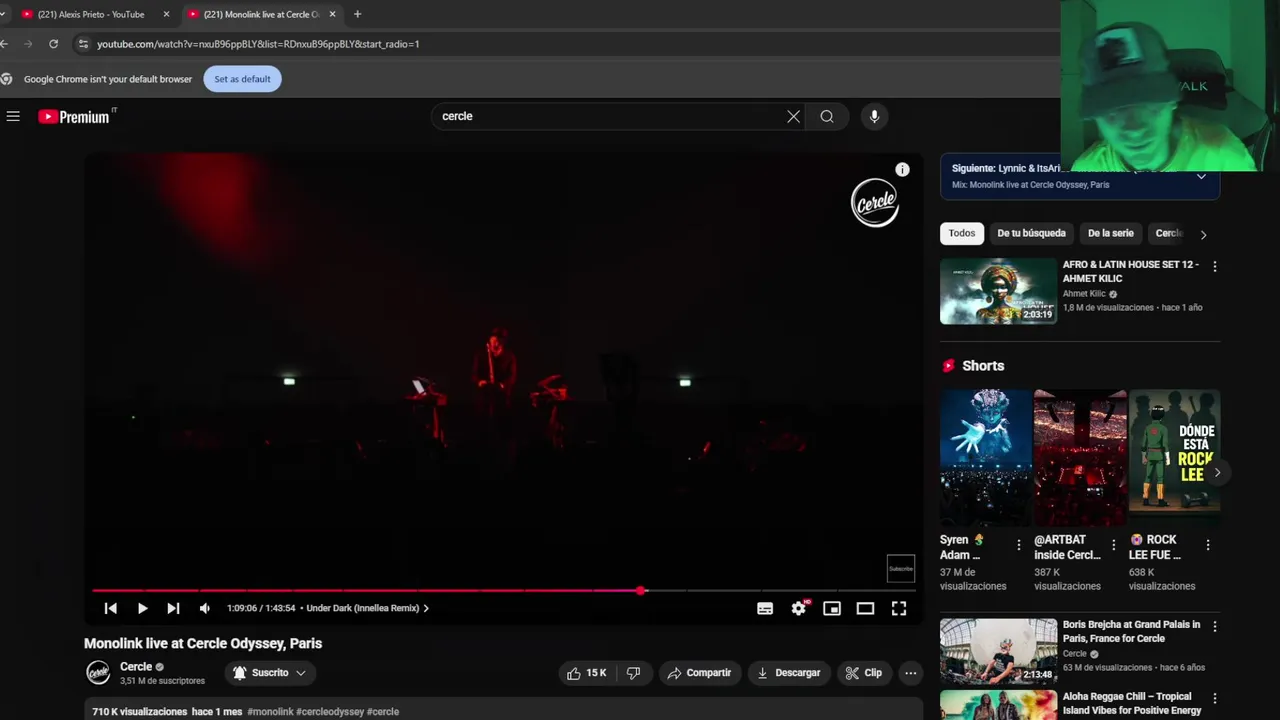Open the Cercle channel avatar
1280x720 pixels.
98,673
